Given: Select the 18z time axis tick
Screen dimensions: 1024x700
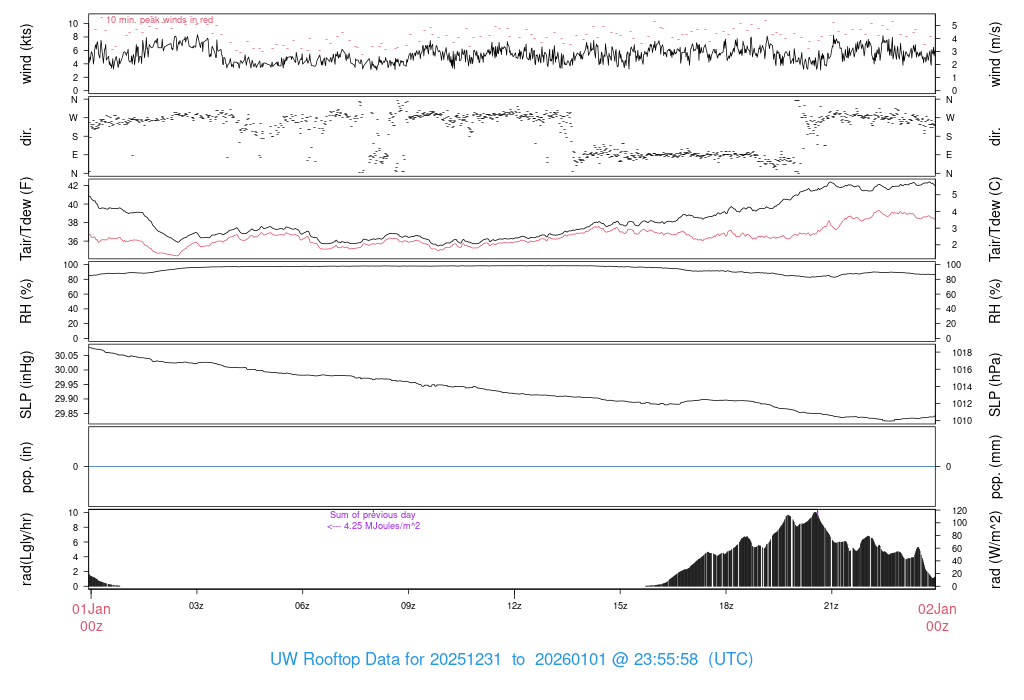Looking at the screenshot, I should [726, 606].
